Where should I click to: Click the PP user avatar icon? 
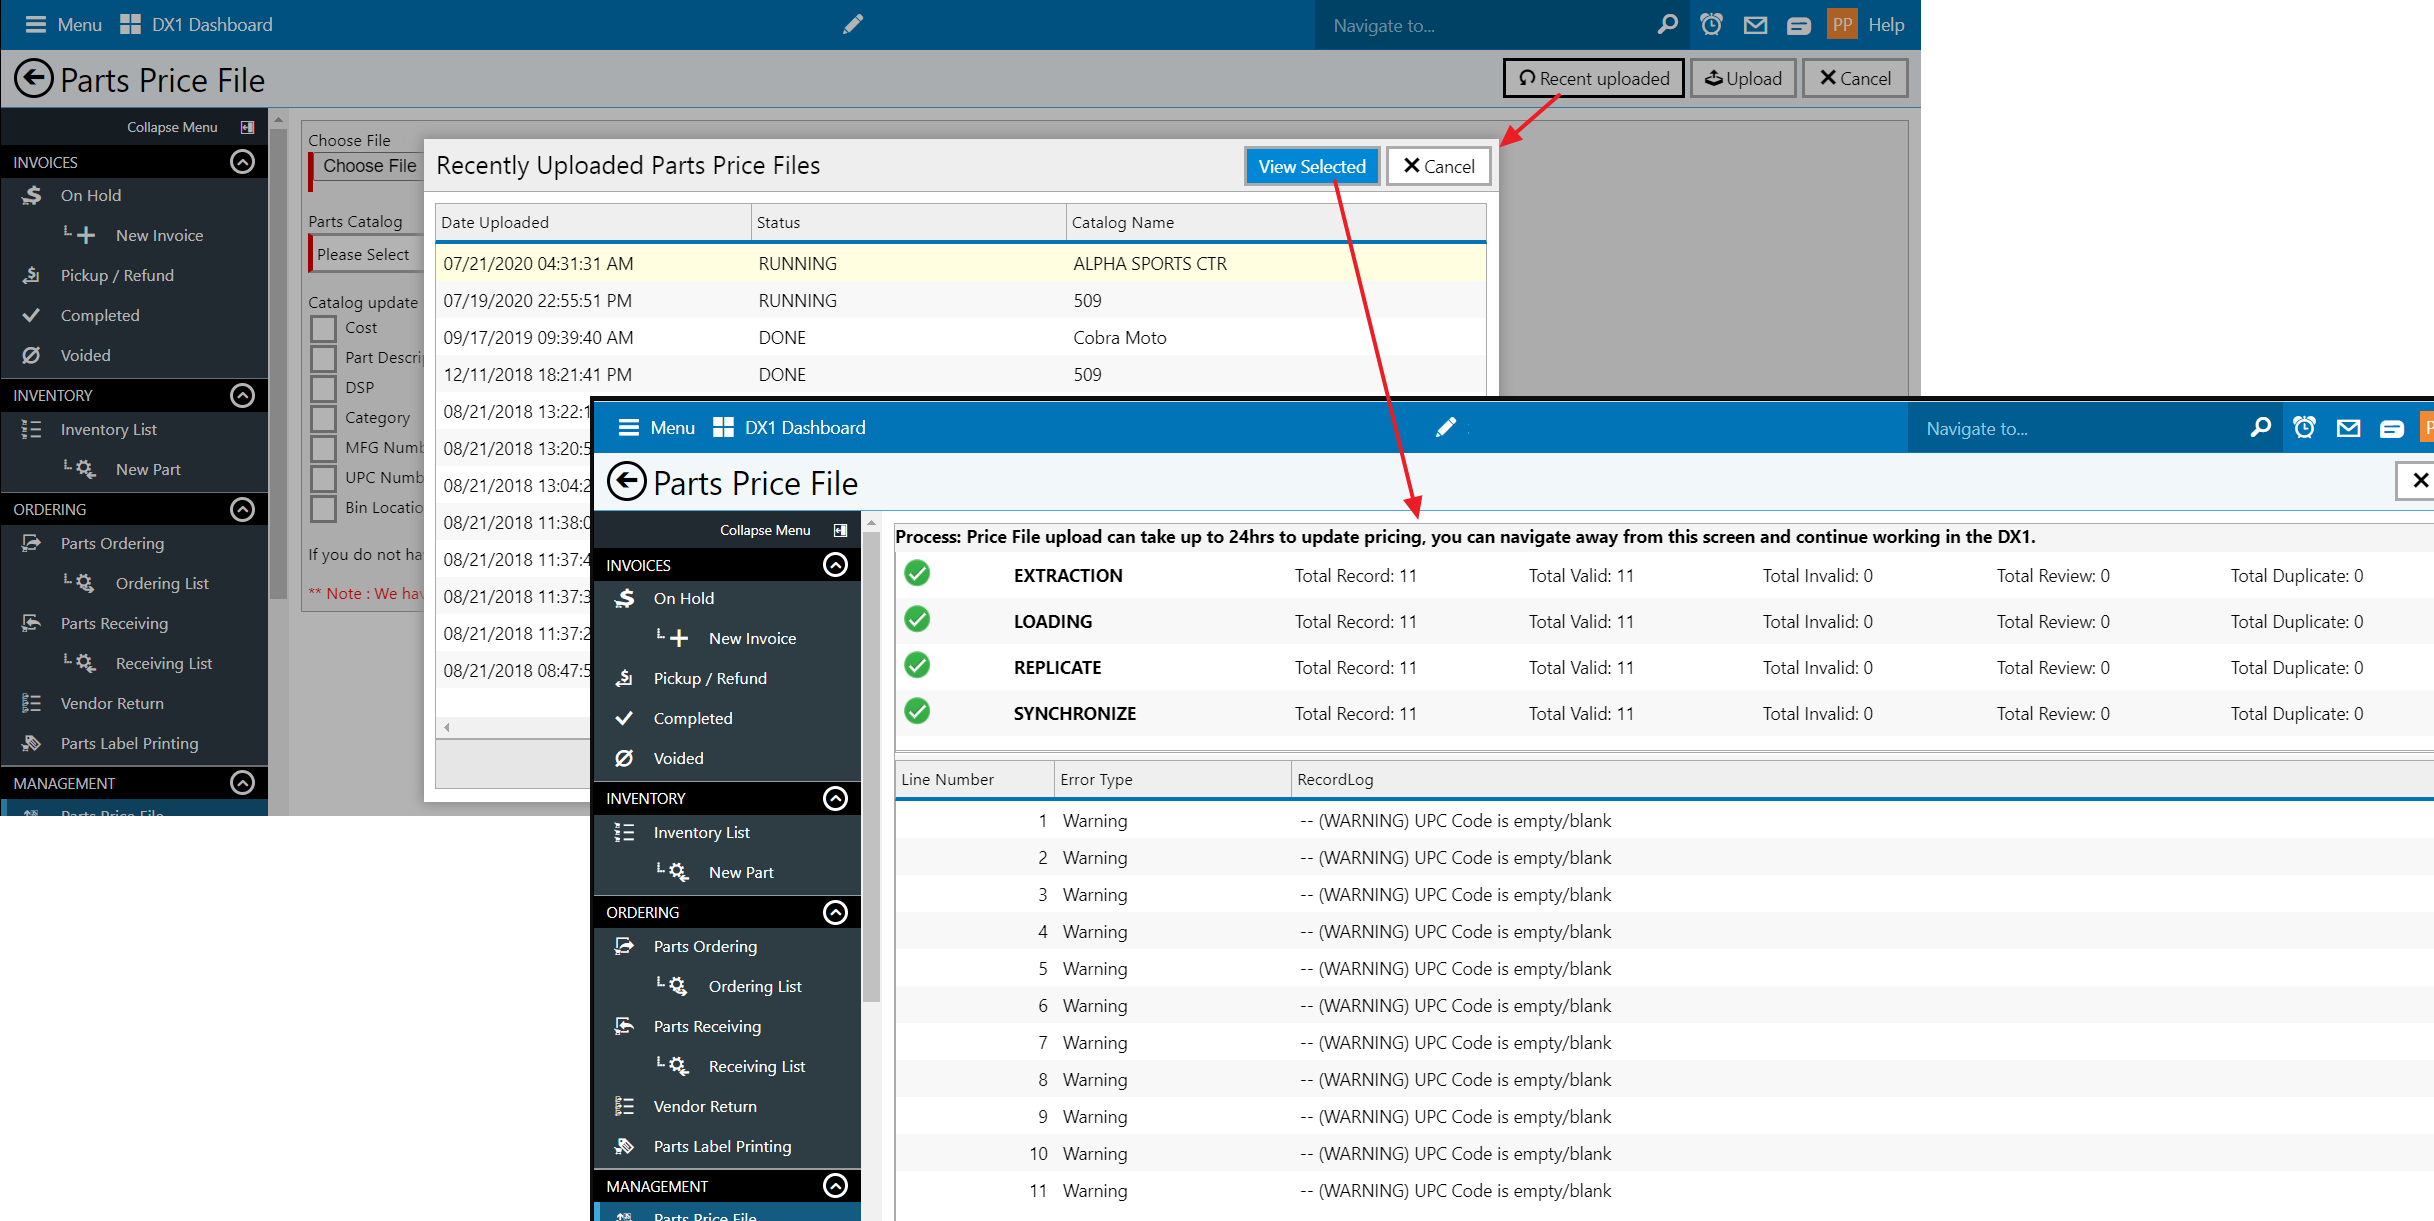click(1842, 24)
